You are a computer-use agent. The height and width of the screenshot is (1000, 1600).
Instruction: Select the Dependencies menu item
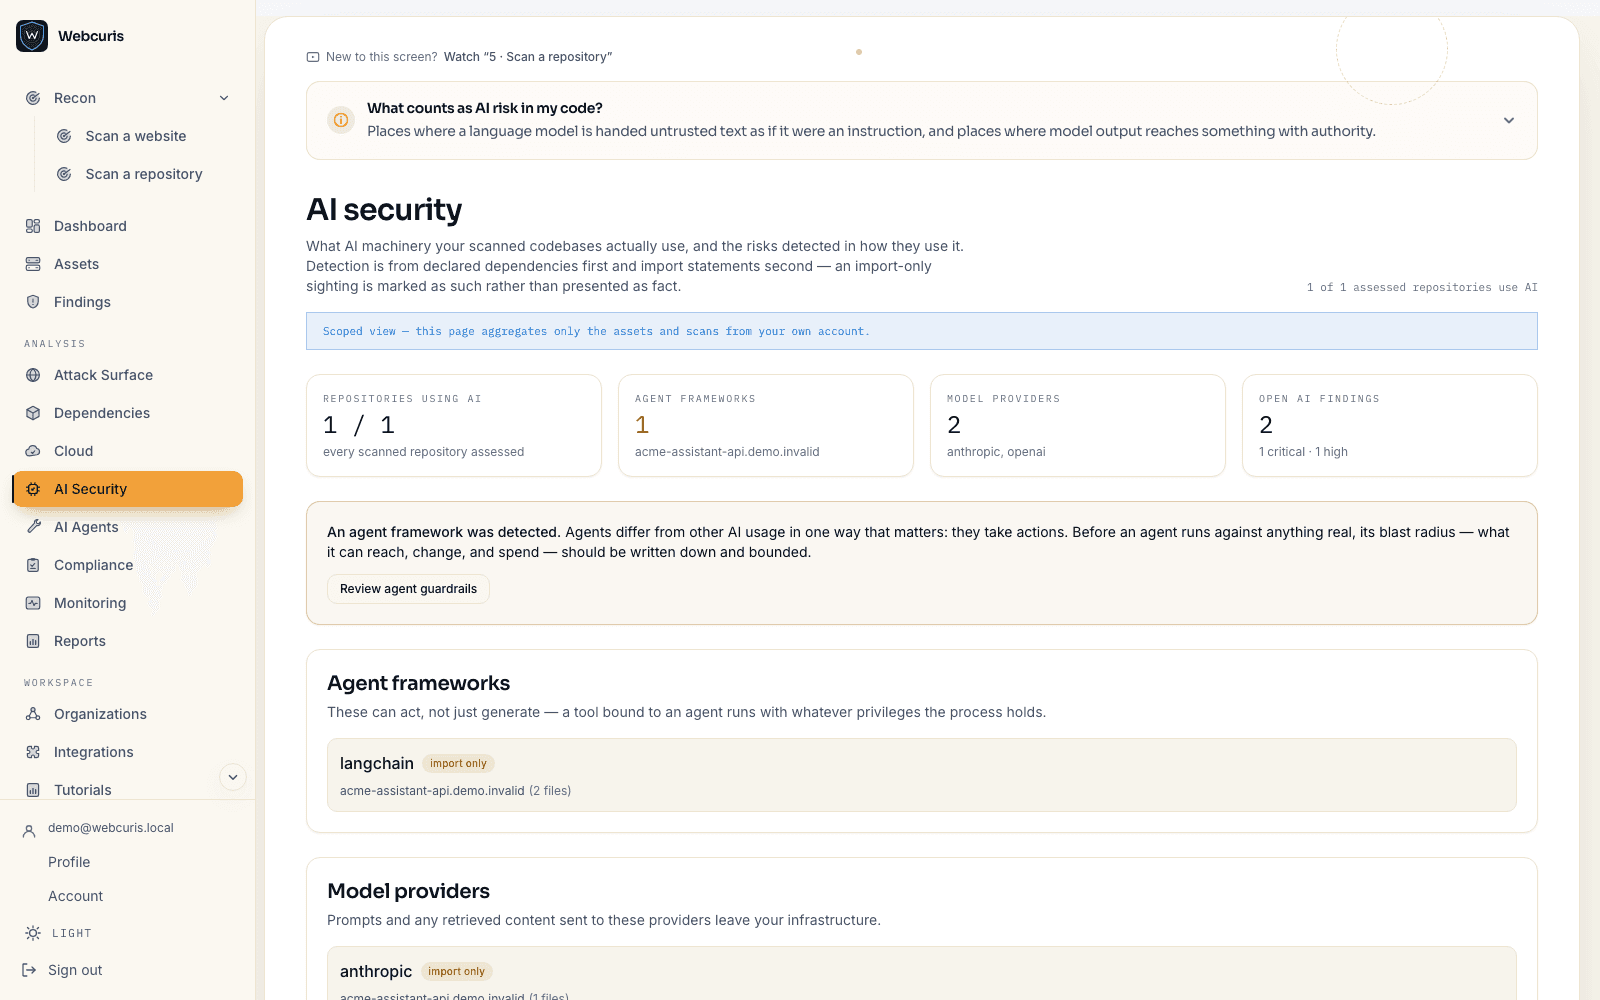(128, 413)
